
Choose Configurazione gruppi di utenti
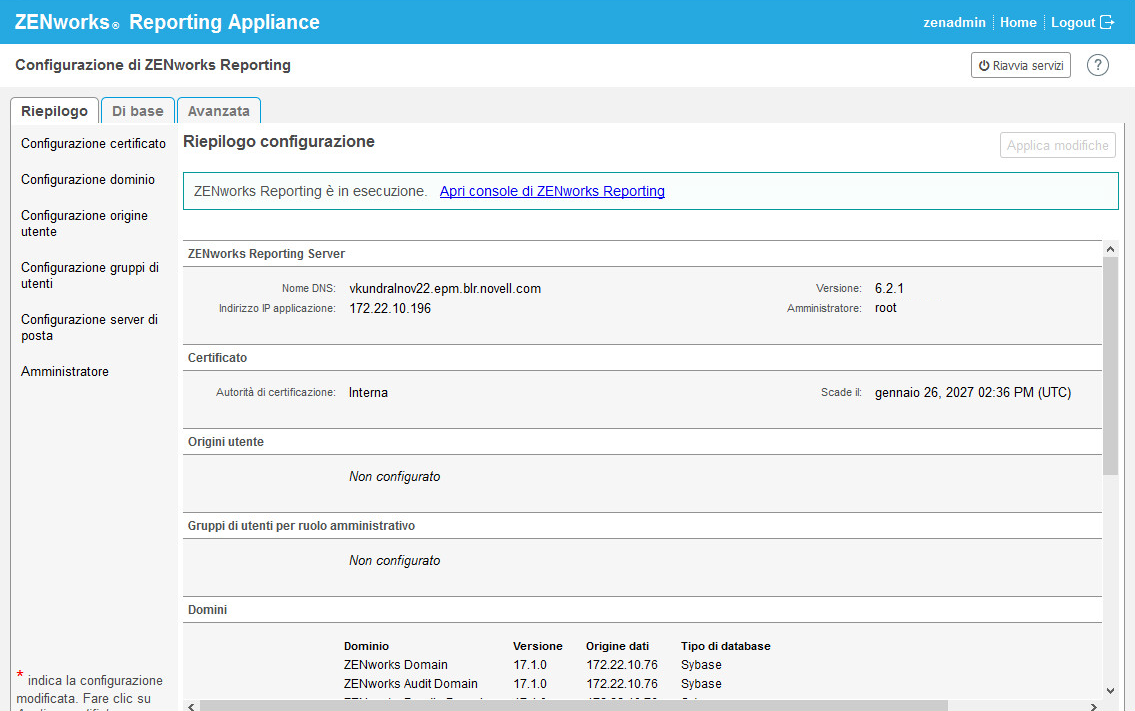point(90,275)
